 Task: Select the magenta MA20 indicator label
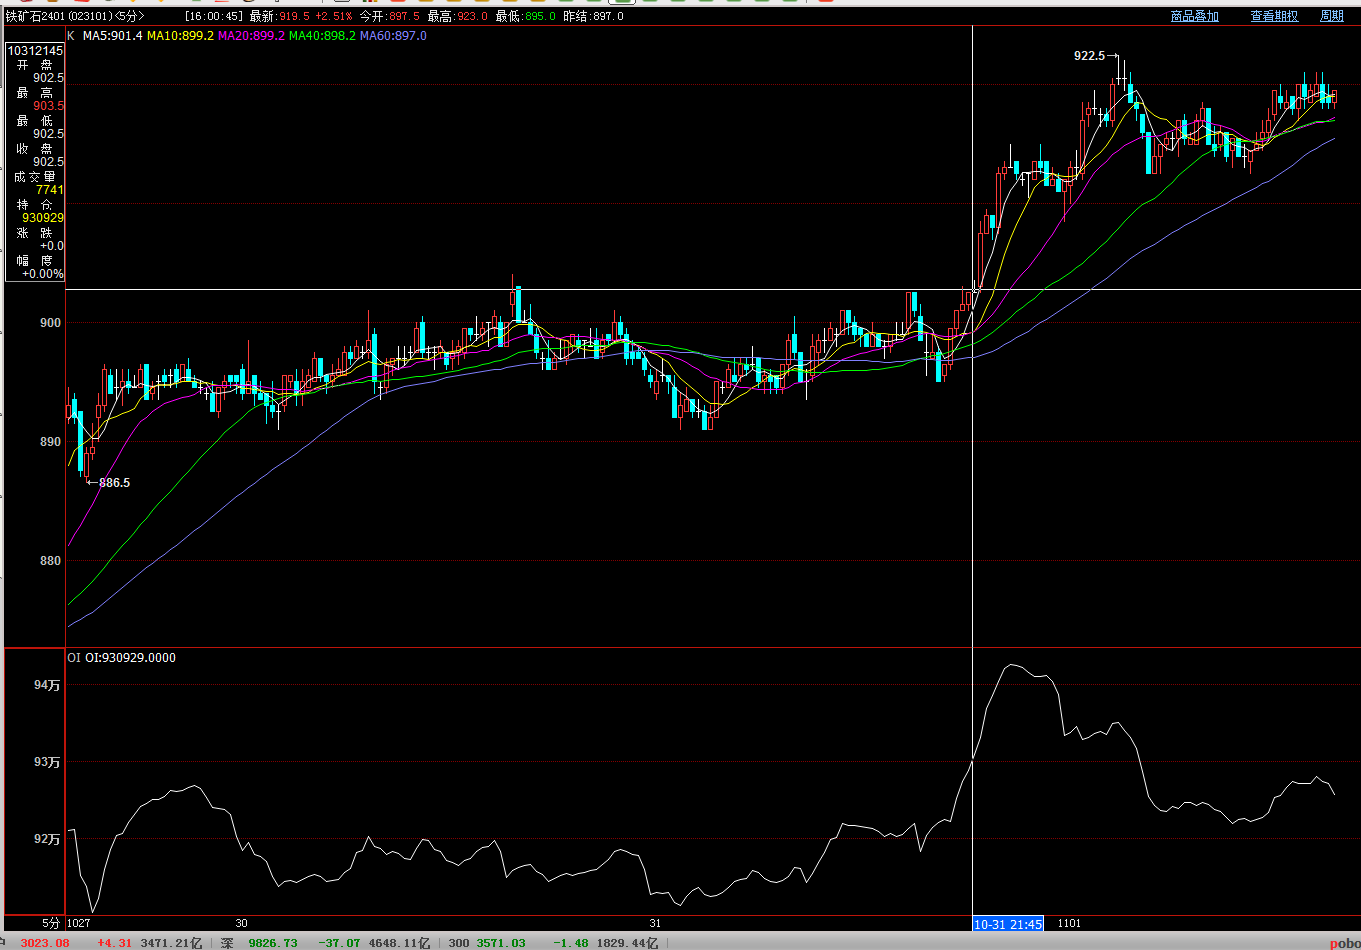[251, 36]
